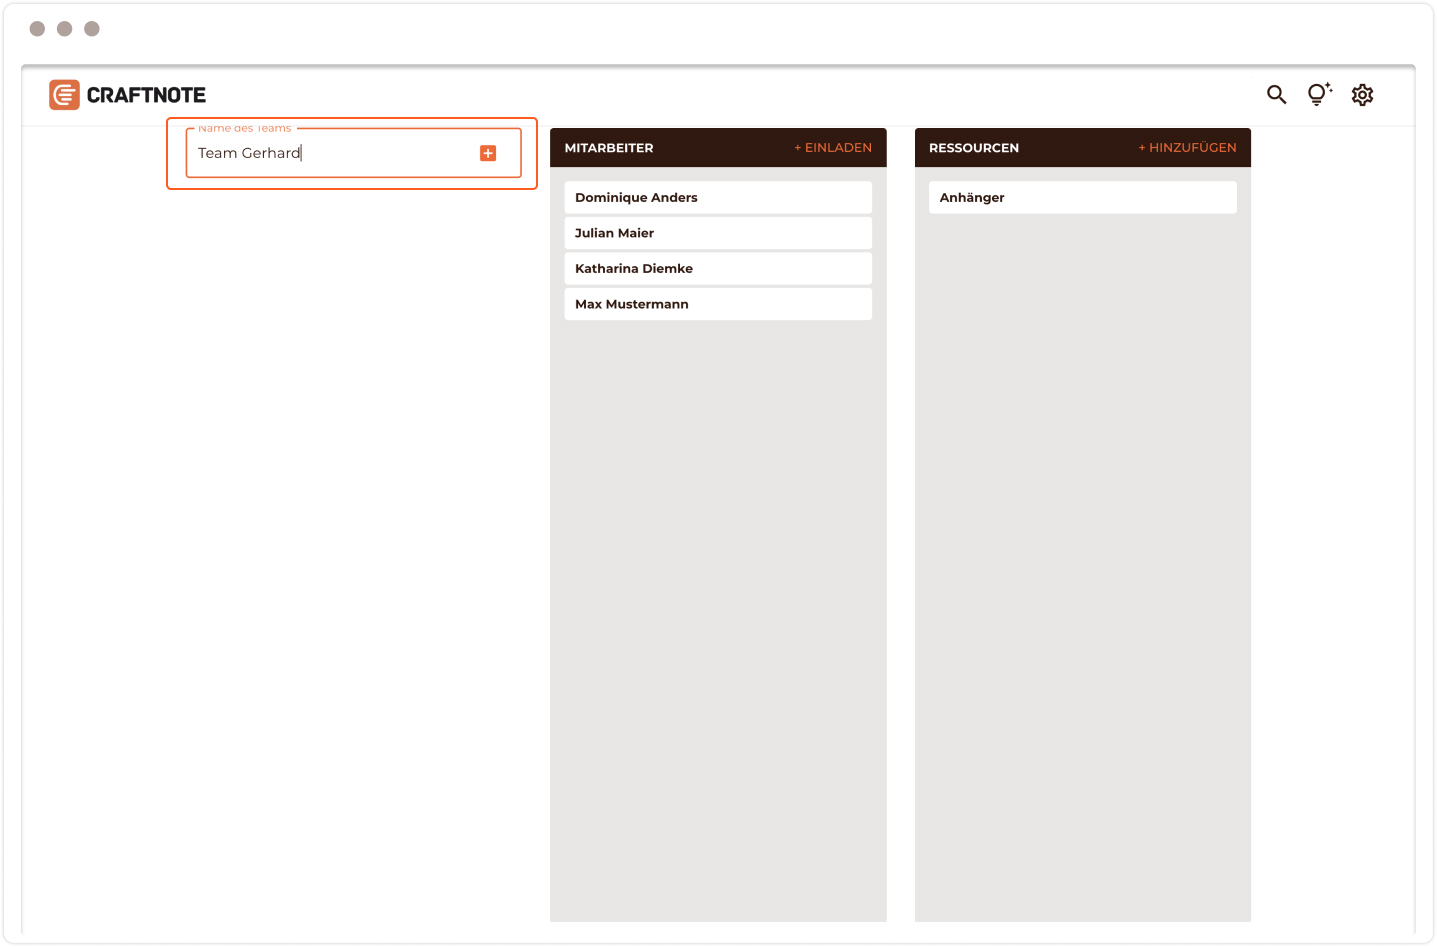This screenshot has width=1437, height=947.
Task: Click + HINZUFÜGEN to add resource
Action: (x=1187, y=148)
